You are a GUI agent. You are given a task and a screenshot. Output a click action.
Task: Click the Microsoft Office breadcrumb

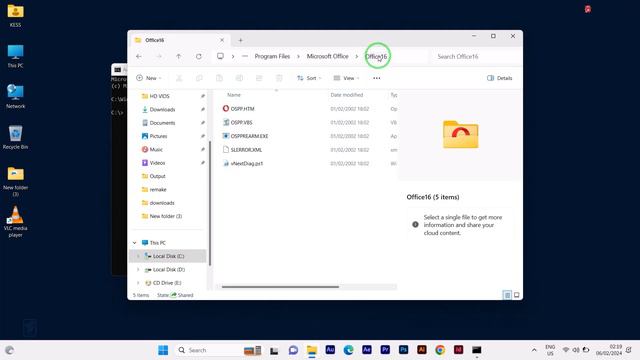point(328,56)
